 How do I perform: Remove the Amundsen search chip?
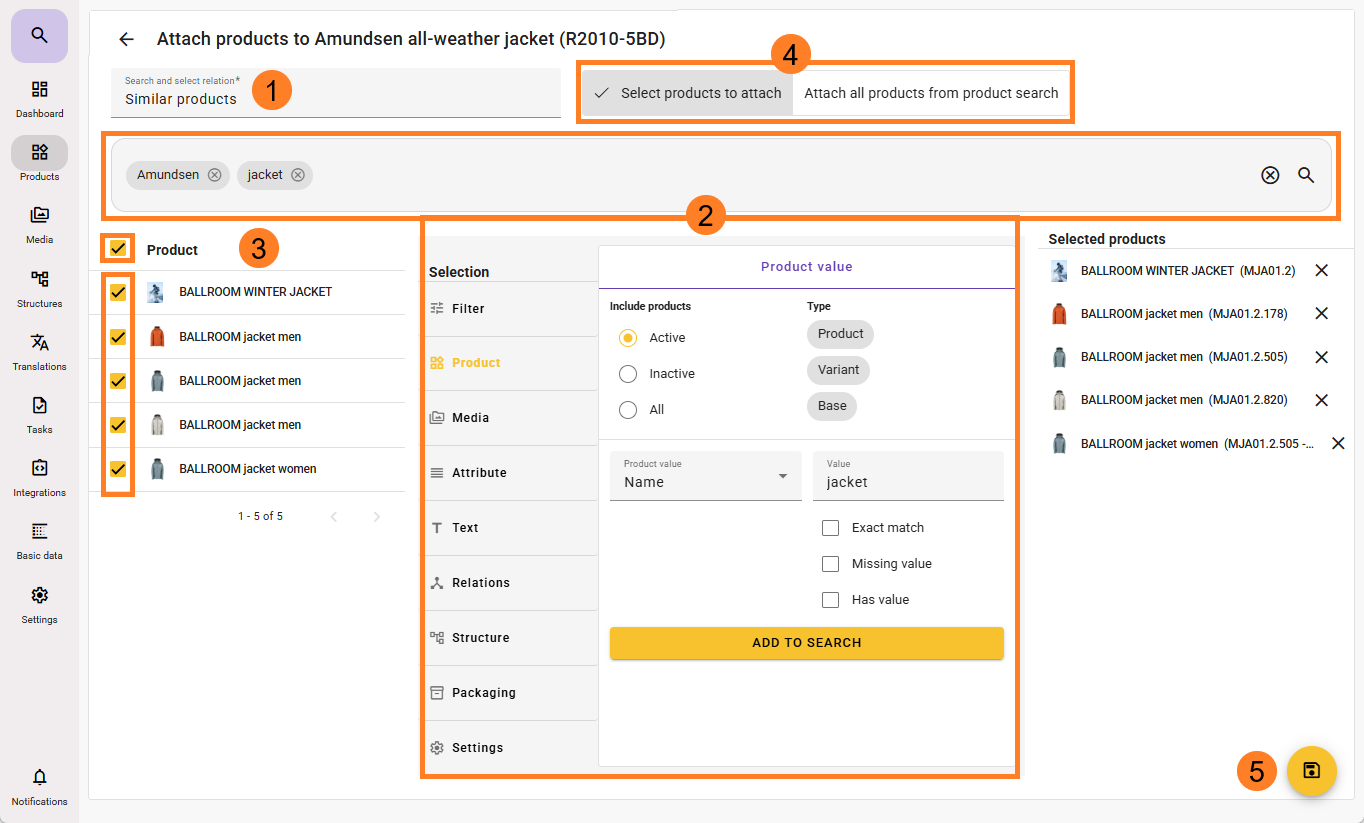[214, 175]
